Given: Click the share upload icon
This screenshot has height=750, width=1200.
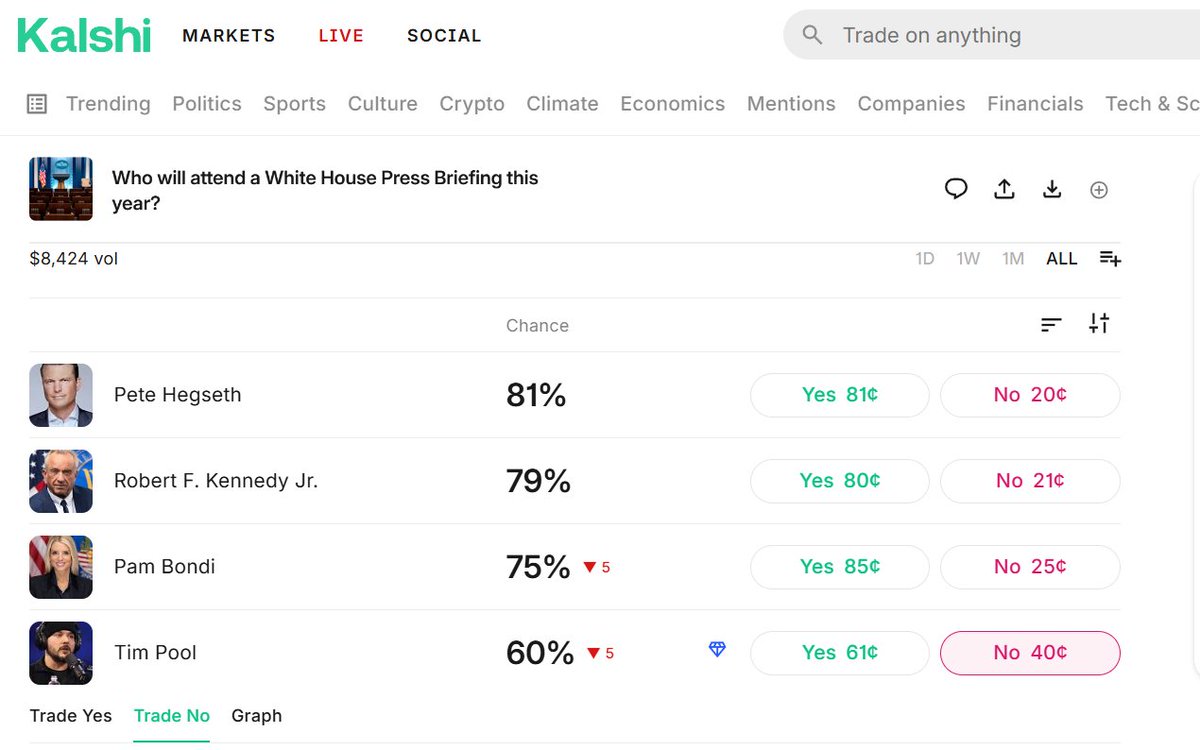Looking at the screenshot, I should [1004, 189].
